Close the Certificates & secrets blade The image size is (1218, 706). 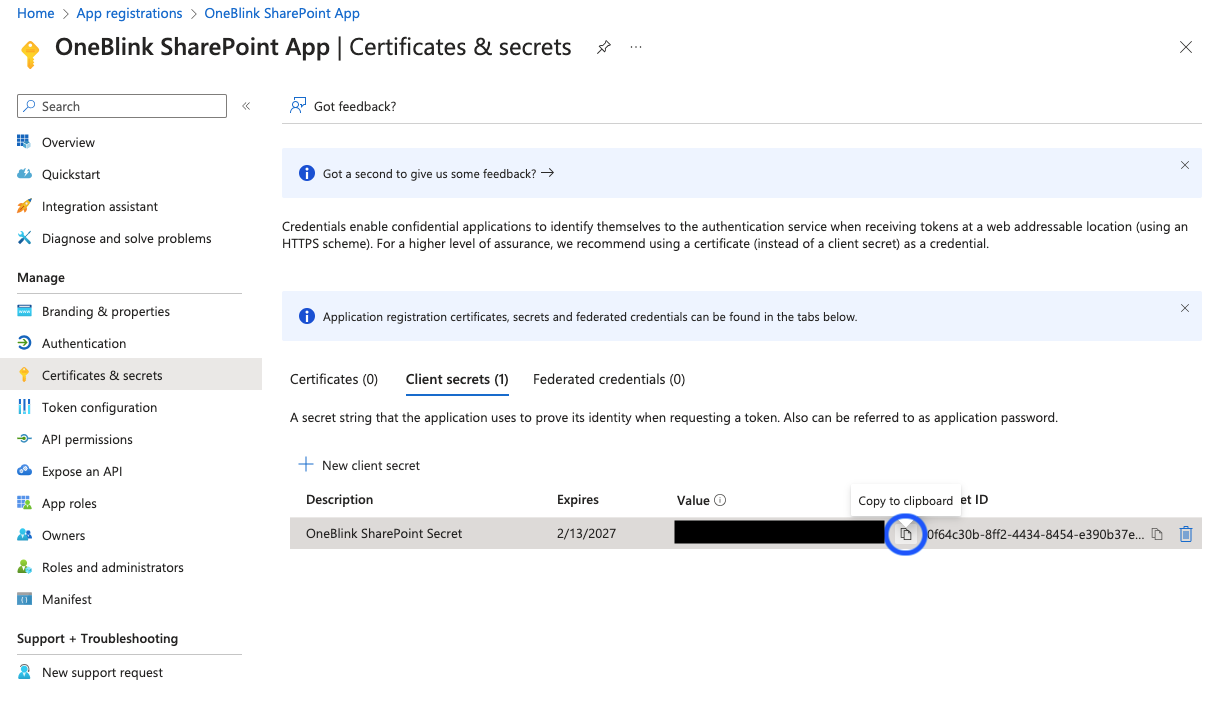[1186, 47]
